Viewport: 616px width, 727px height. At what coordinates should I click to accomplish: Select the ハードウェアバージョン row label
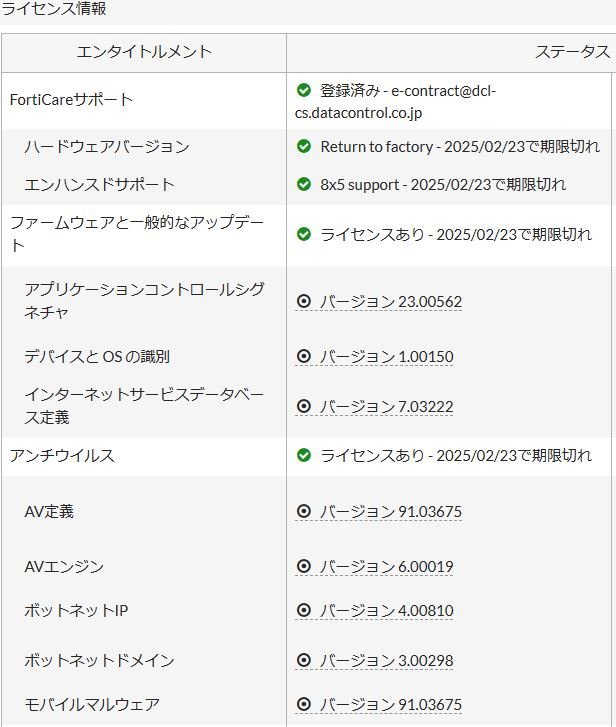(107, 147)
